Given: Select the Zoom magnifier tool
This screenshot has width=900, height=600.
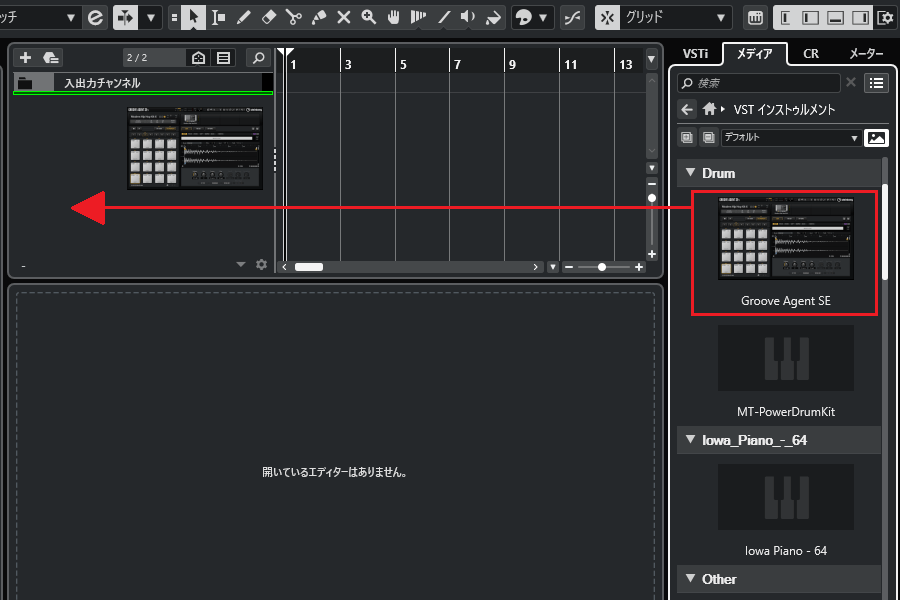Looking at the screenshot, I should (x=368, y=18).
